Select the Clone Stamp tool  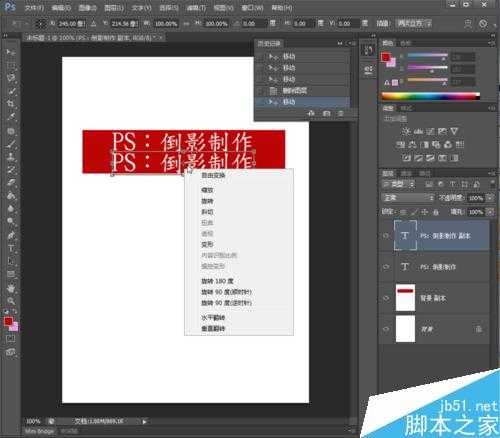pyautogui.click(x=11, y=157)
